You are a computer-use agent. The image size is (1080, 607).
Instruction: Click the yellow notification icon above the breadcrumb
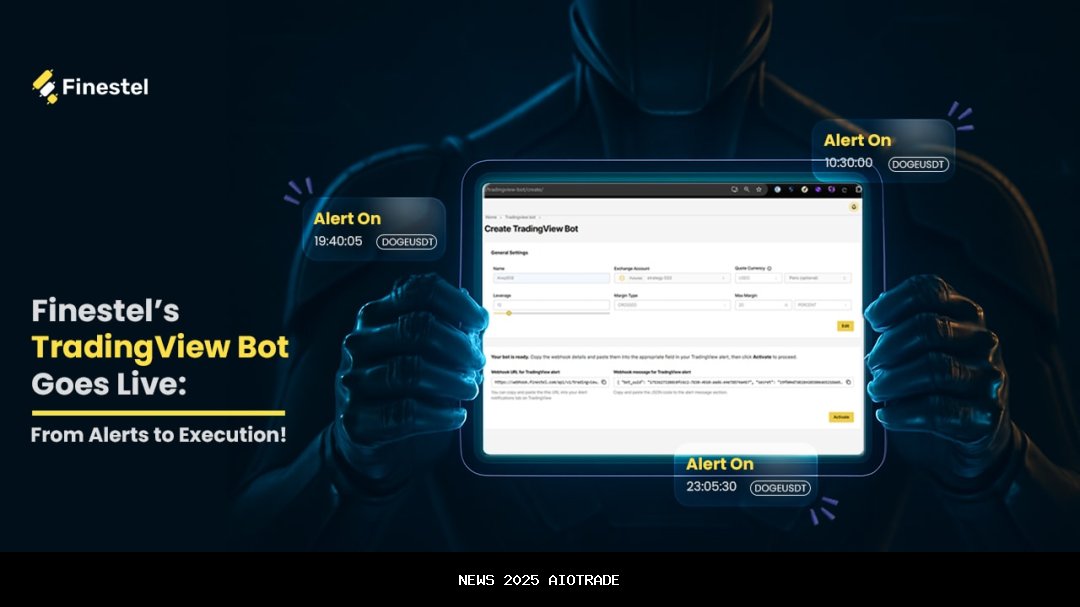click(x=853, y=206)
